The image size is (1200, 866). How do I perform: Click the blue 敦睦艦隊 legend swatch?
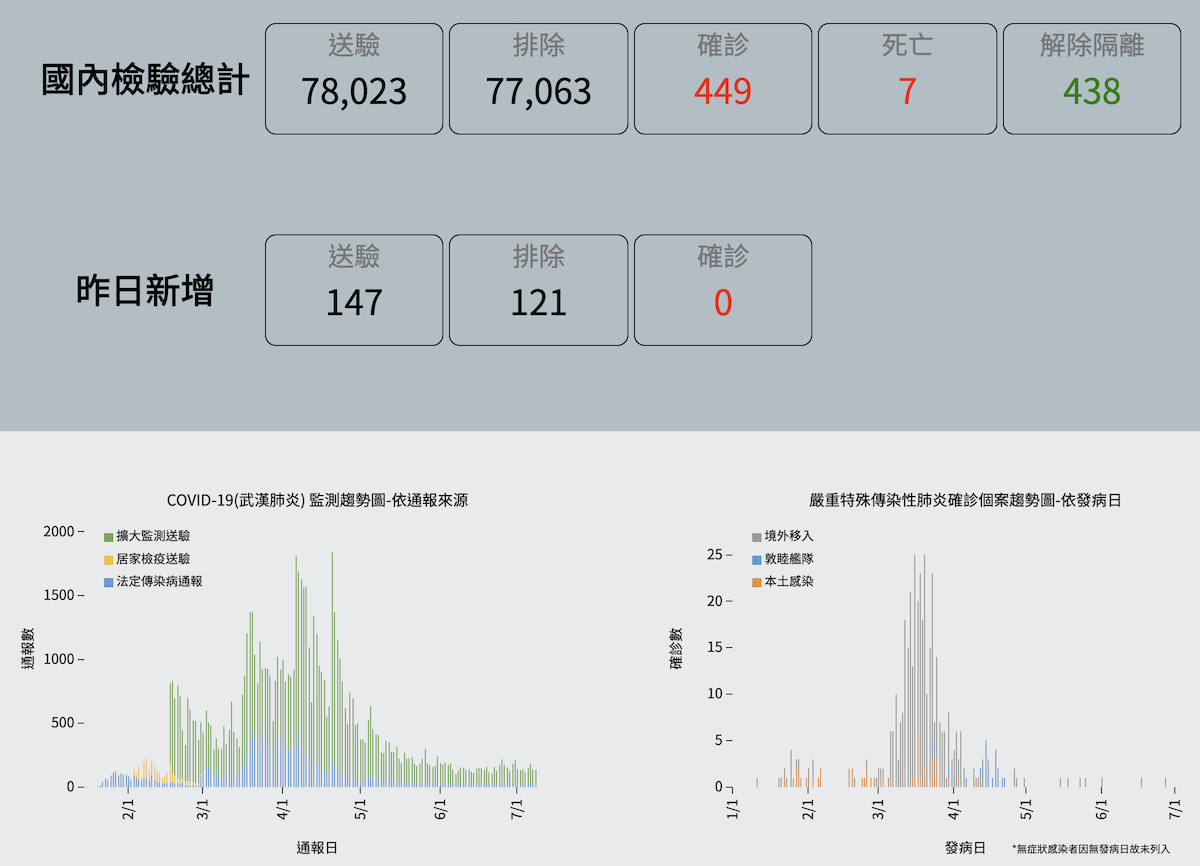757,559
